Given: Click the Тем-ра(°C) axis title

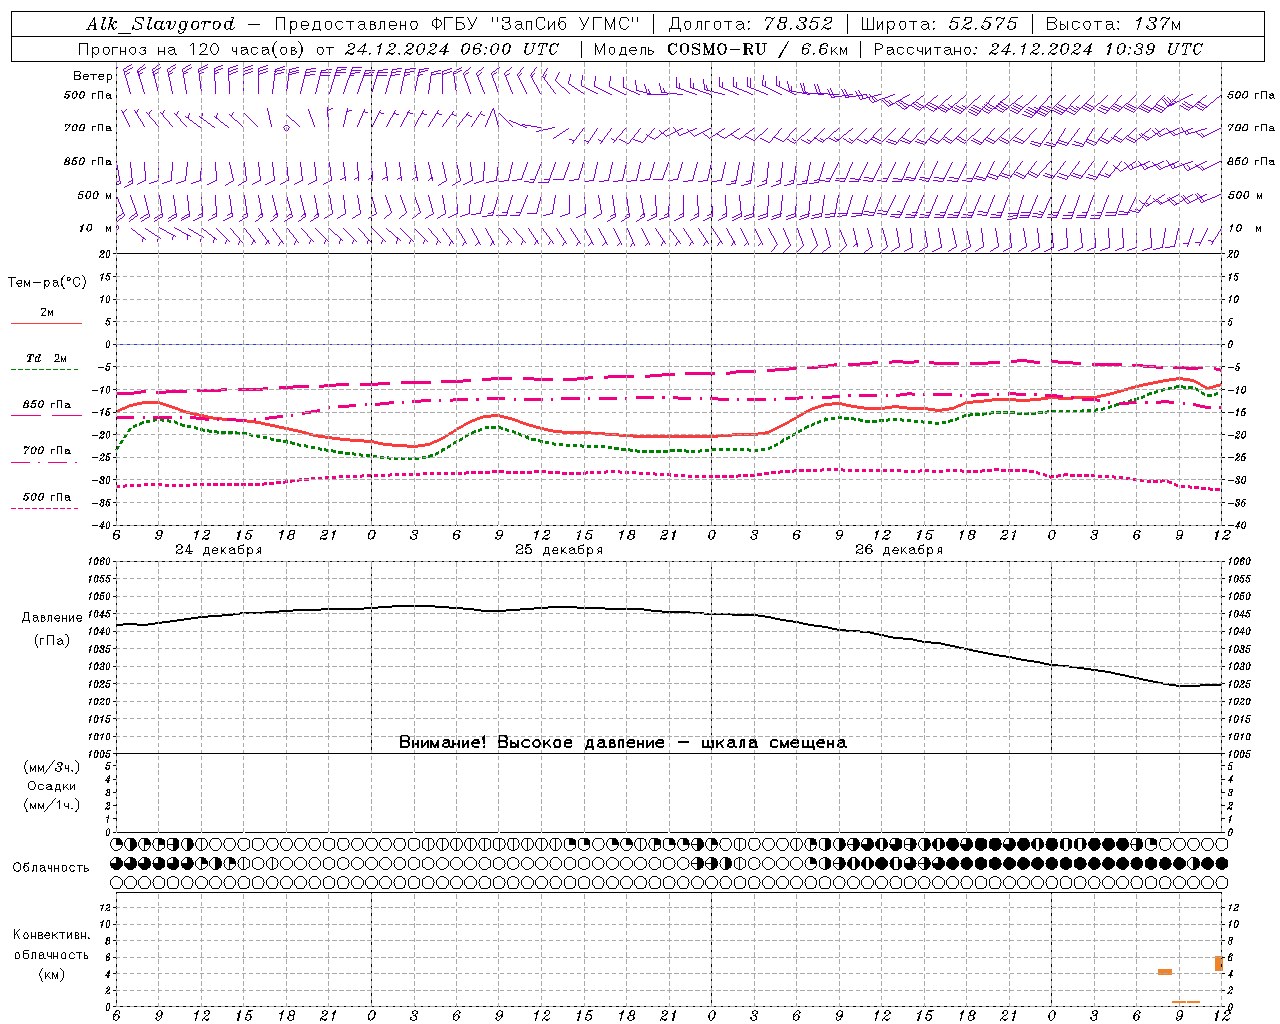Looking at the screenshot, I should pyautogui.click(x=47, y=283).
